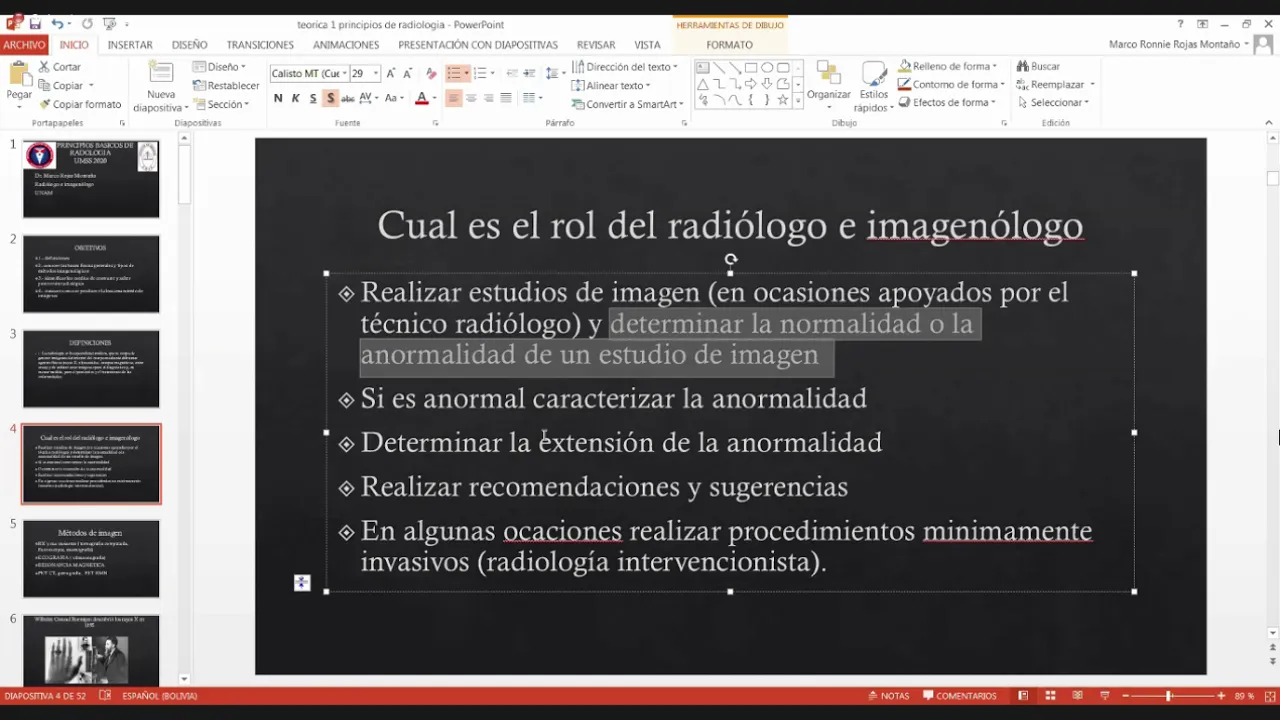Activate the Copiar formato painter
Image resolution: width=1280 pixels, height=720 pixels.
[x=80, y=104]
